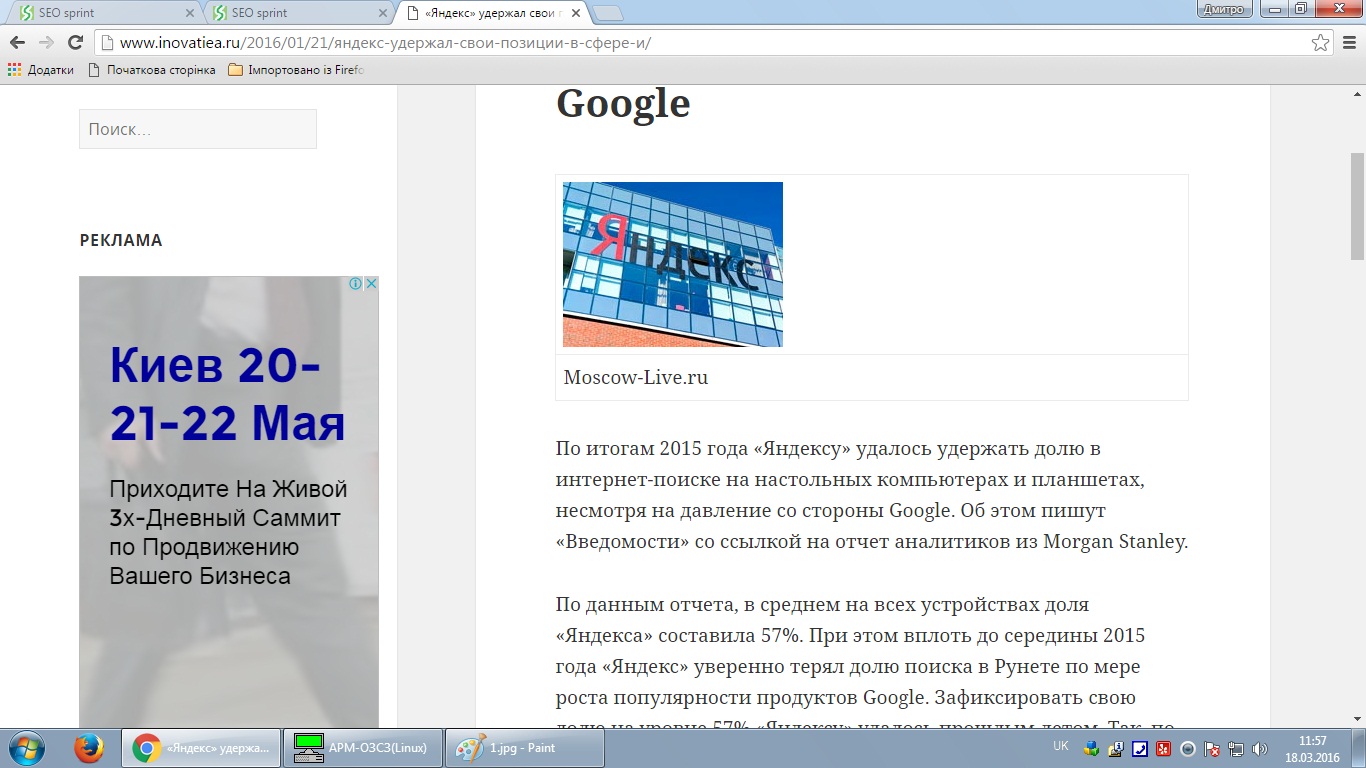Close the ad with its X icon
The height and width of the screenshot is (768, 1366).
[371, 284]
